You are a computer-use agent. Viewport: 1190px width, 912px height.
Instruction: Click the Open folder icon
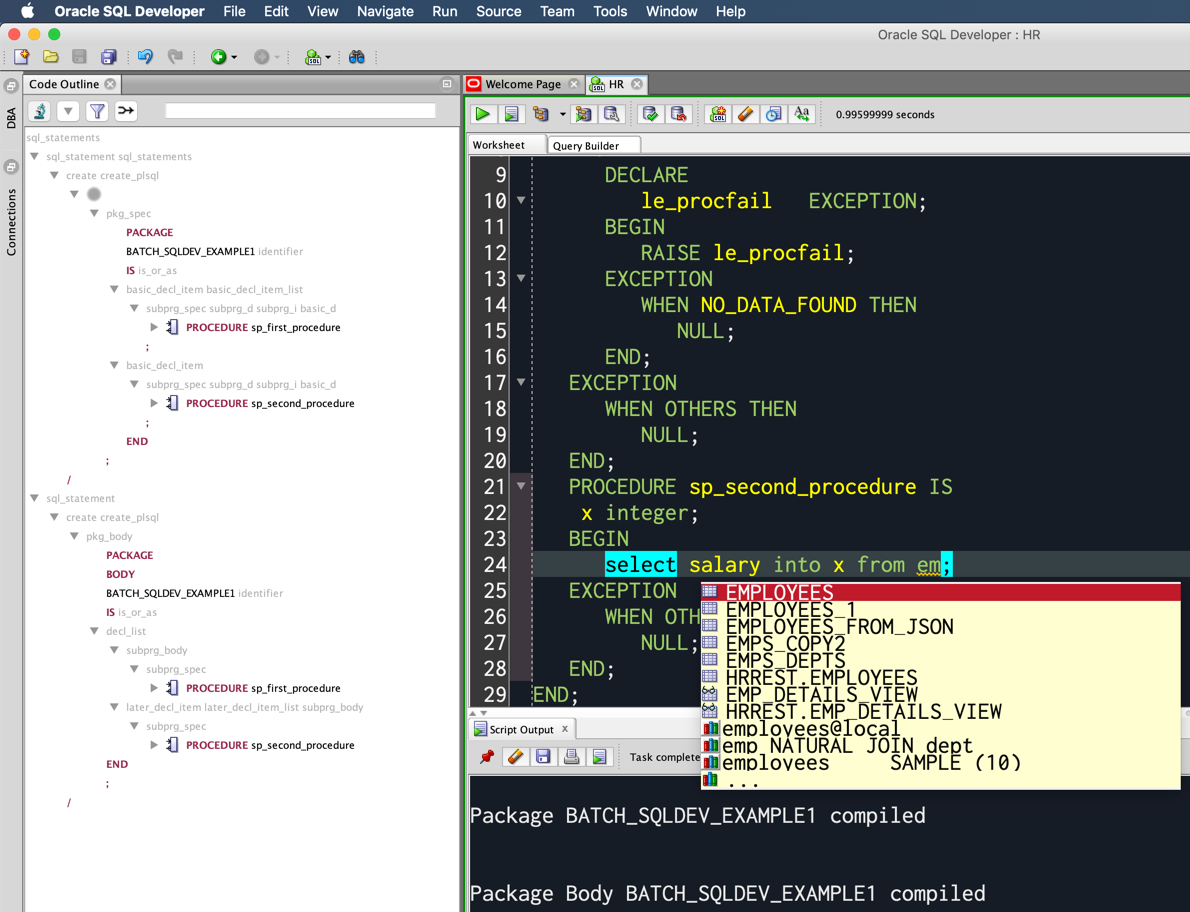coord(50,57)
